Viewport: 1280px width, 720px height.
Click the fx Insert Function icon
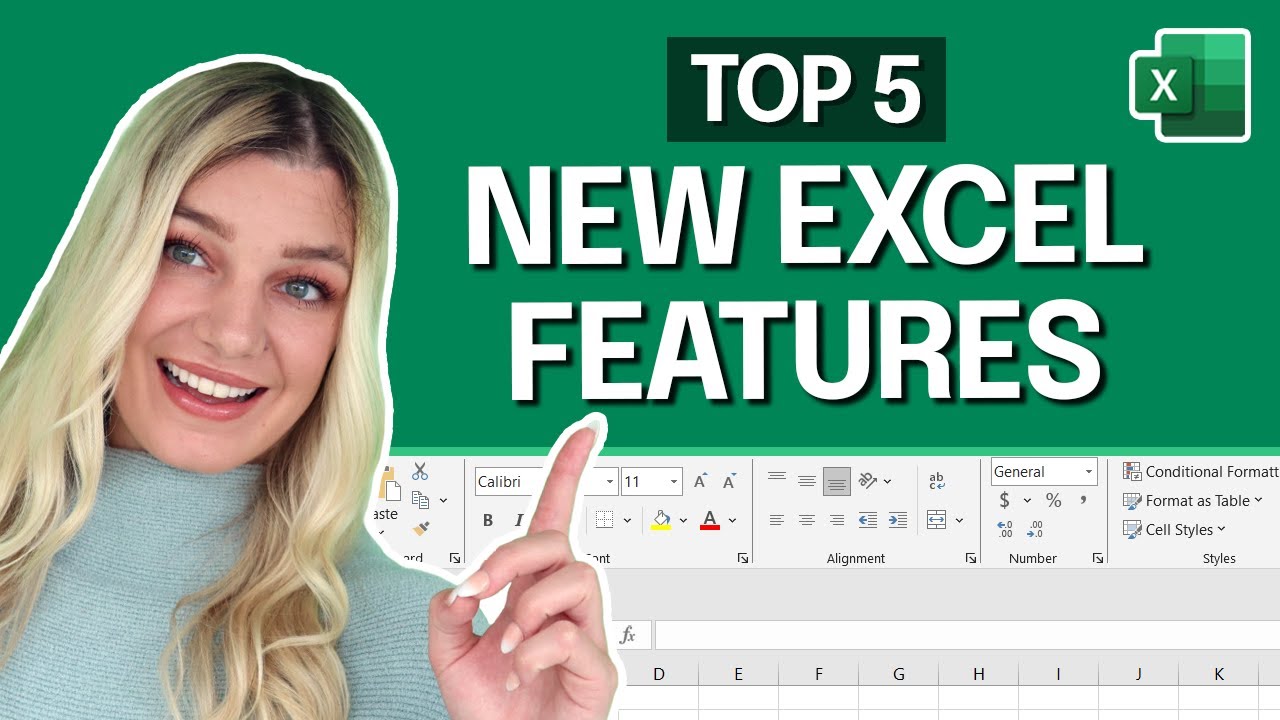[x=628, y=635]
